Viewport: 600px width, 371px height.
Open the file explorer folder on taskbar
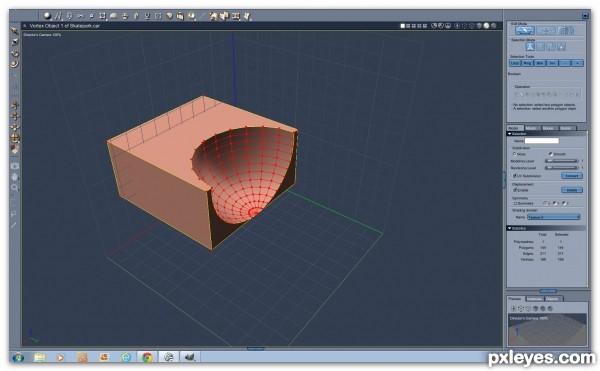pyautogui.click(x=39, y=357)
